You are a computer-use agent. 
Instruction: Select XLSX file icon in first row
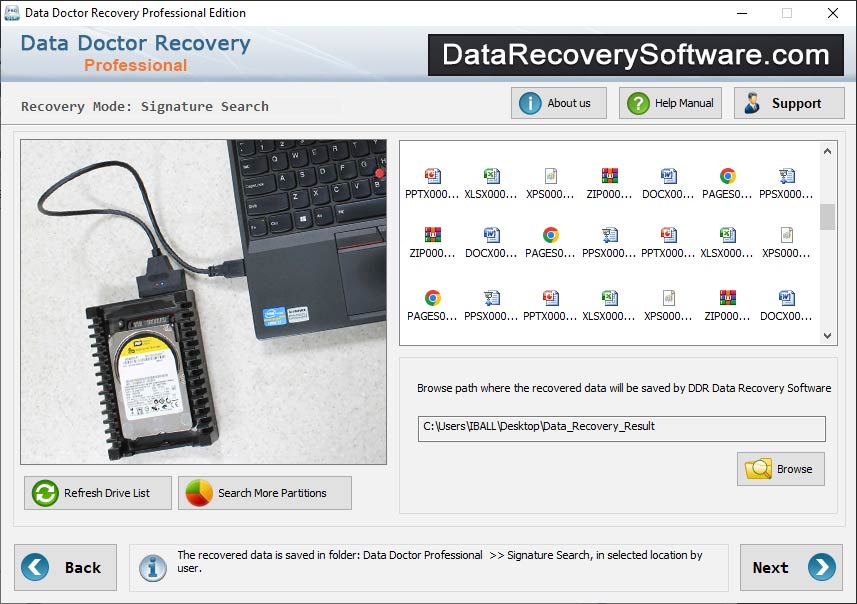(491, 175)
